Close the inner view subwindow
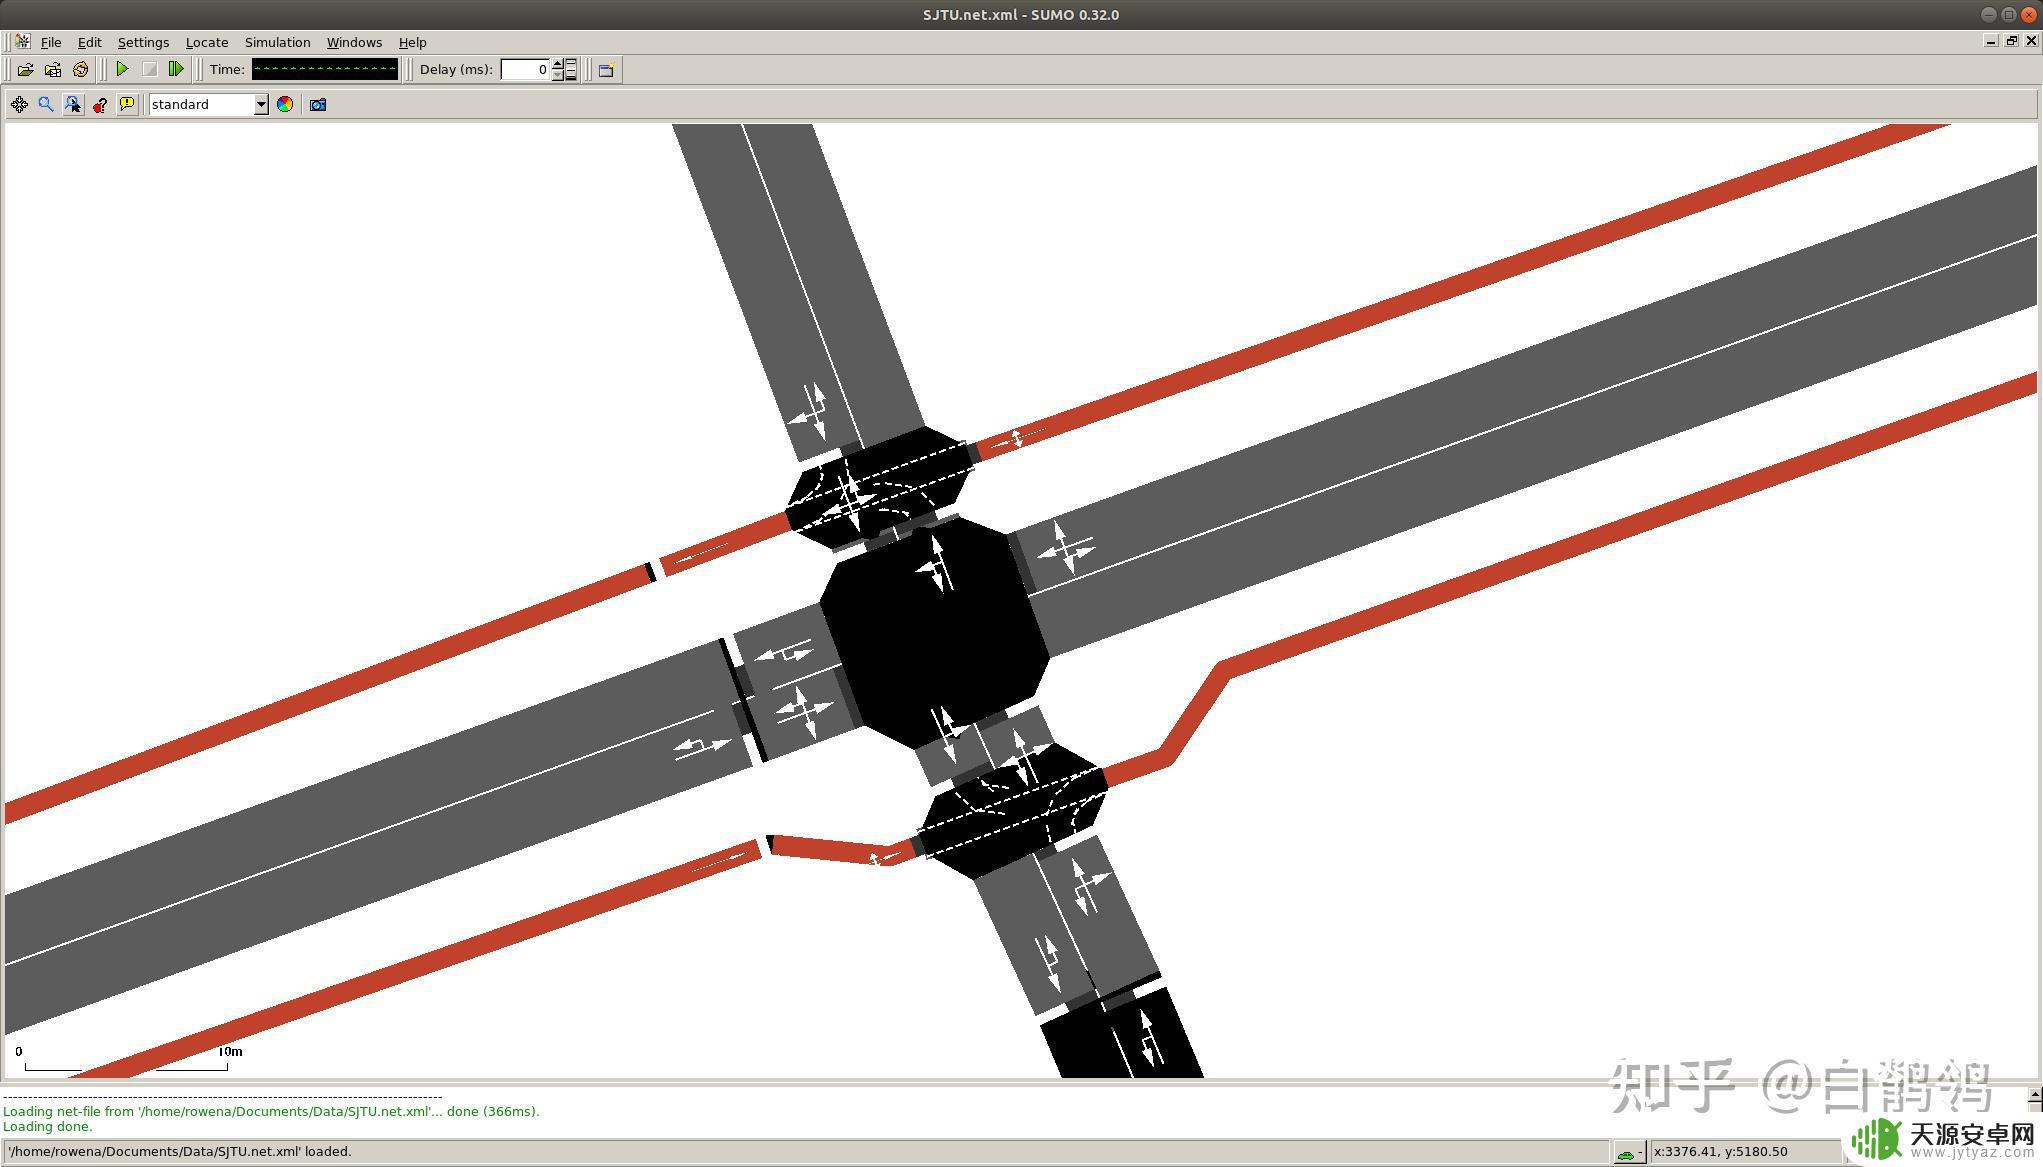The height and width of the screenshot is (1167, 2043). [2032, 41]
